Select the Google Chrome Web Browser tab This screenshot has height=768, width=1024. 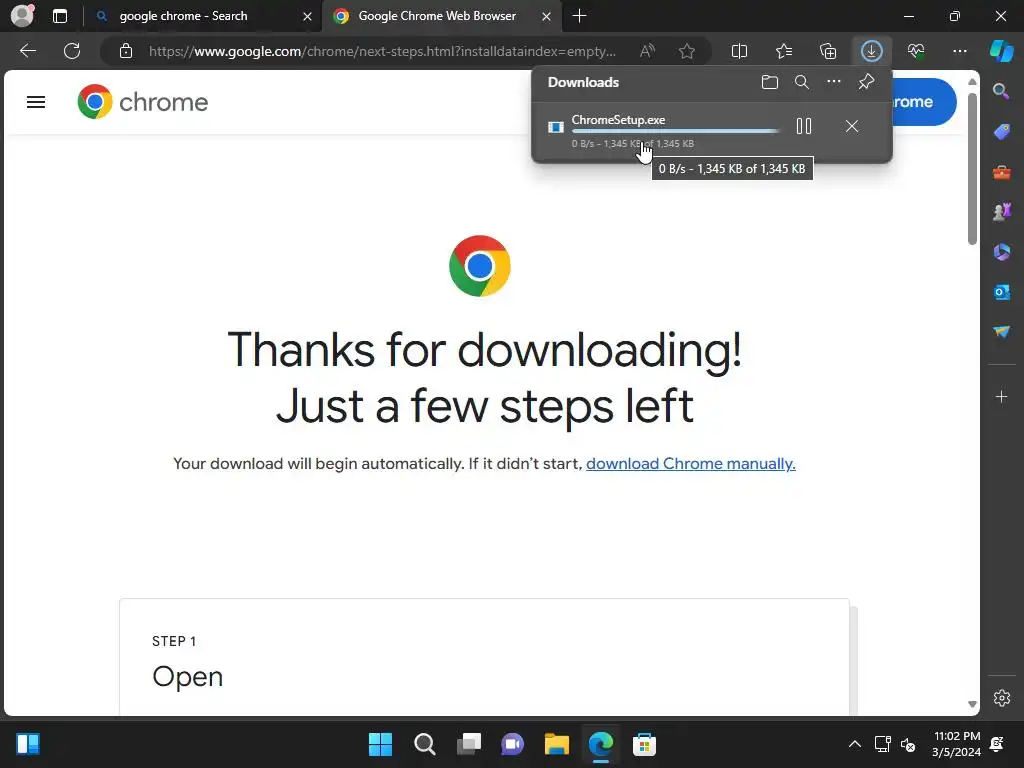click(x=437, y=16)
